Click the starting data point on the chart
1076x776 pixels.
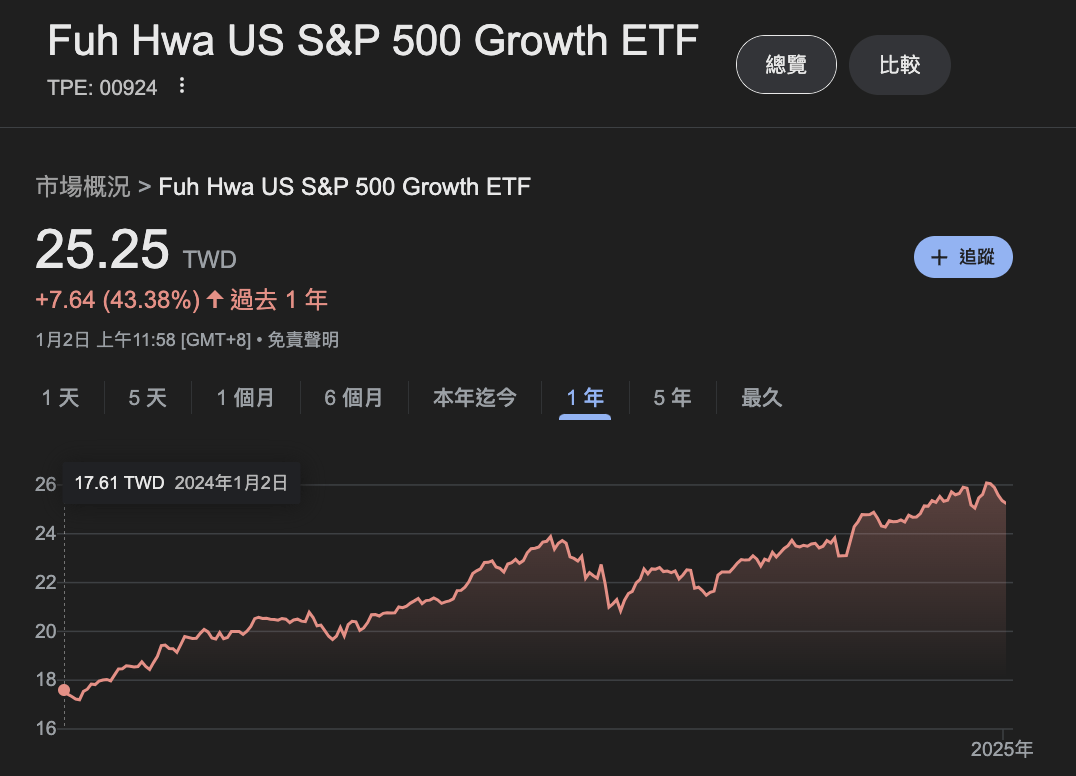64,689
